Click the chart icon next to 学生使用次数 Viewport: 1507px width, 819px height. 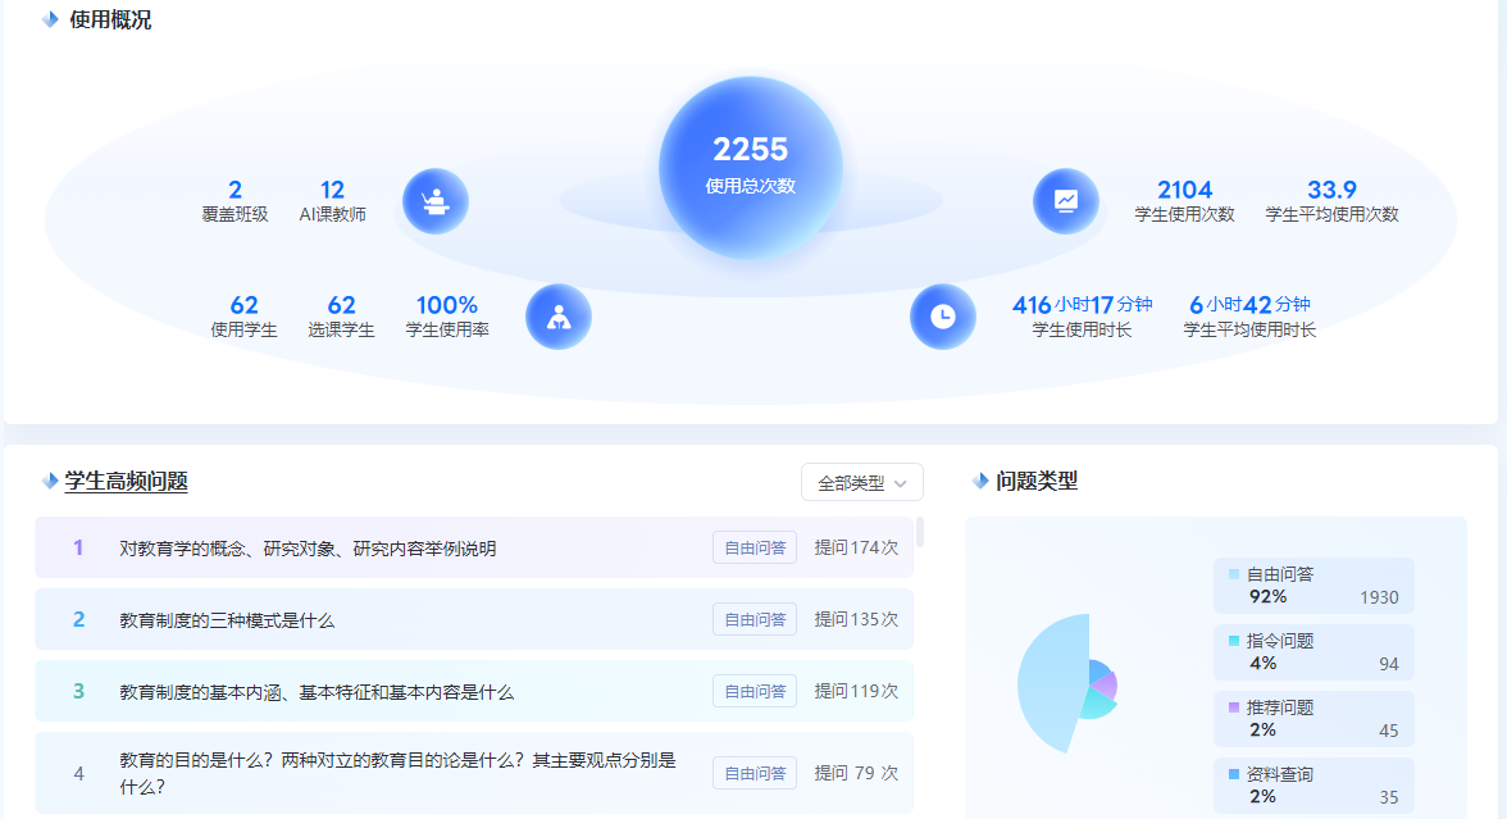[1065, 200]
